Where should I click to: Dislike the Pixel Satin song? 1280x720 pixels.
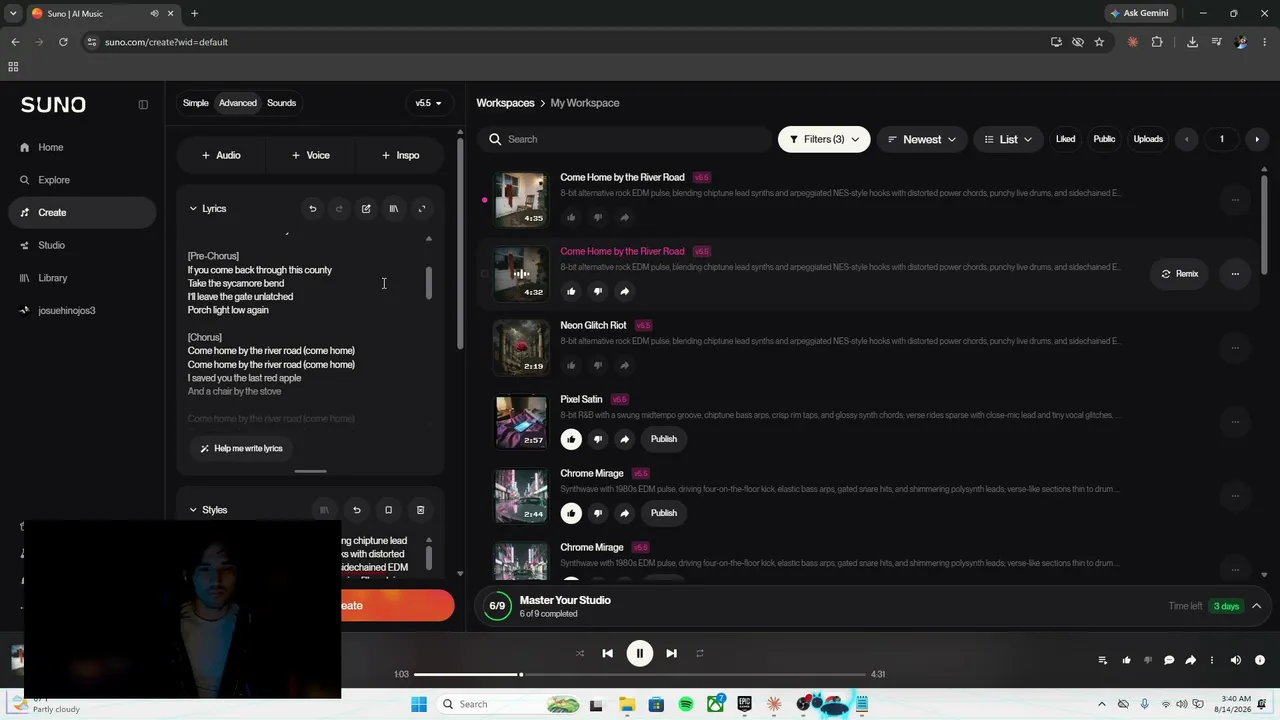coord(598,439)
